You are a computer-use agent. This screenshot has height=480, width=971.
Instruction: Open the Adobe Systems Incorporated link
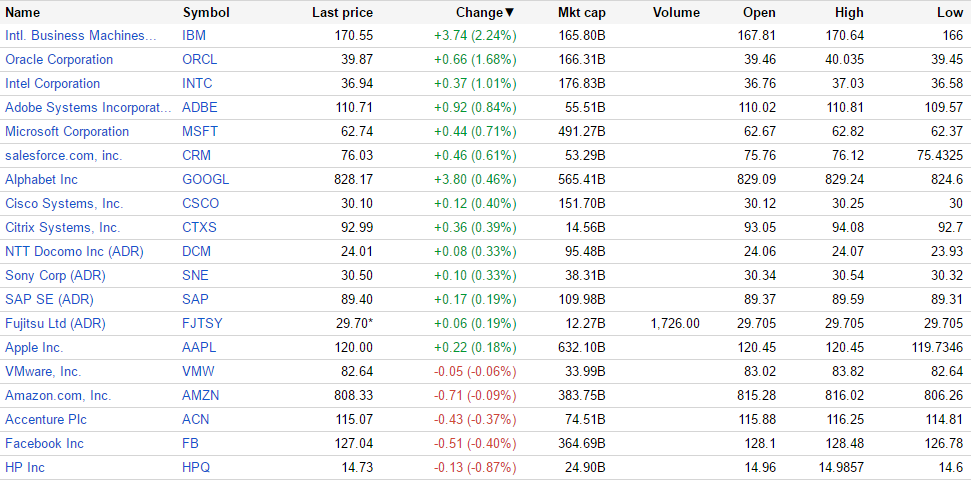82,108
